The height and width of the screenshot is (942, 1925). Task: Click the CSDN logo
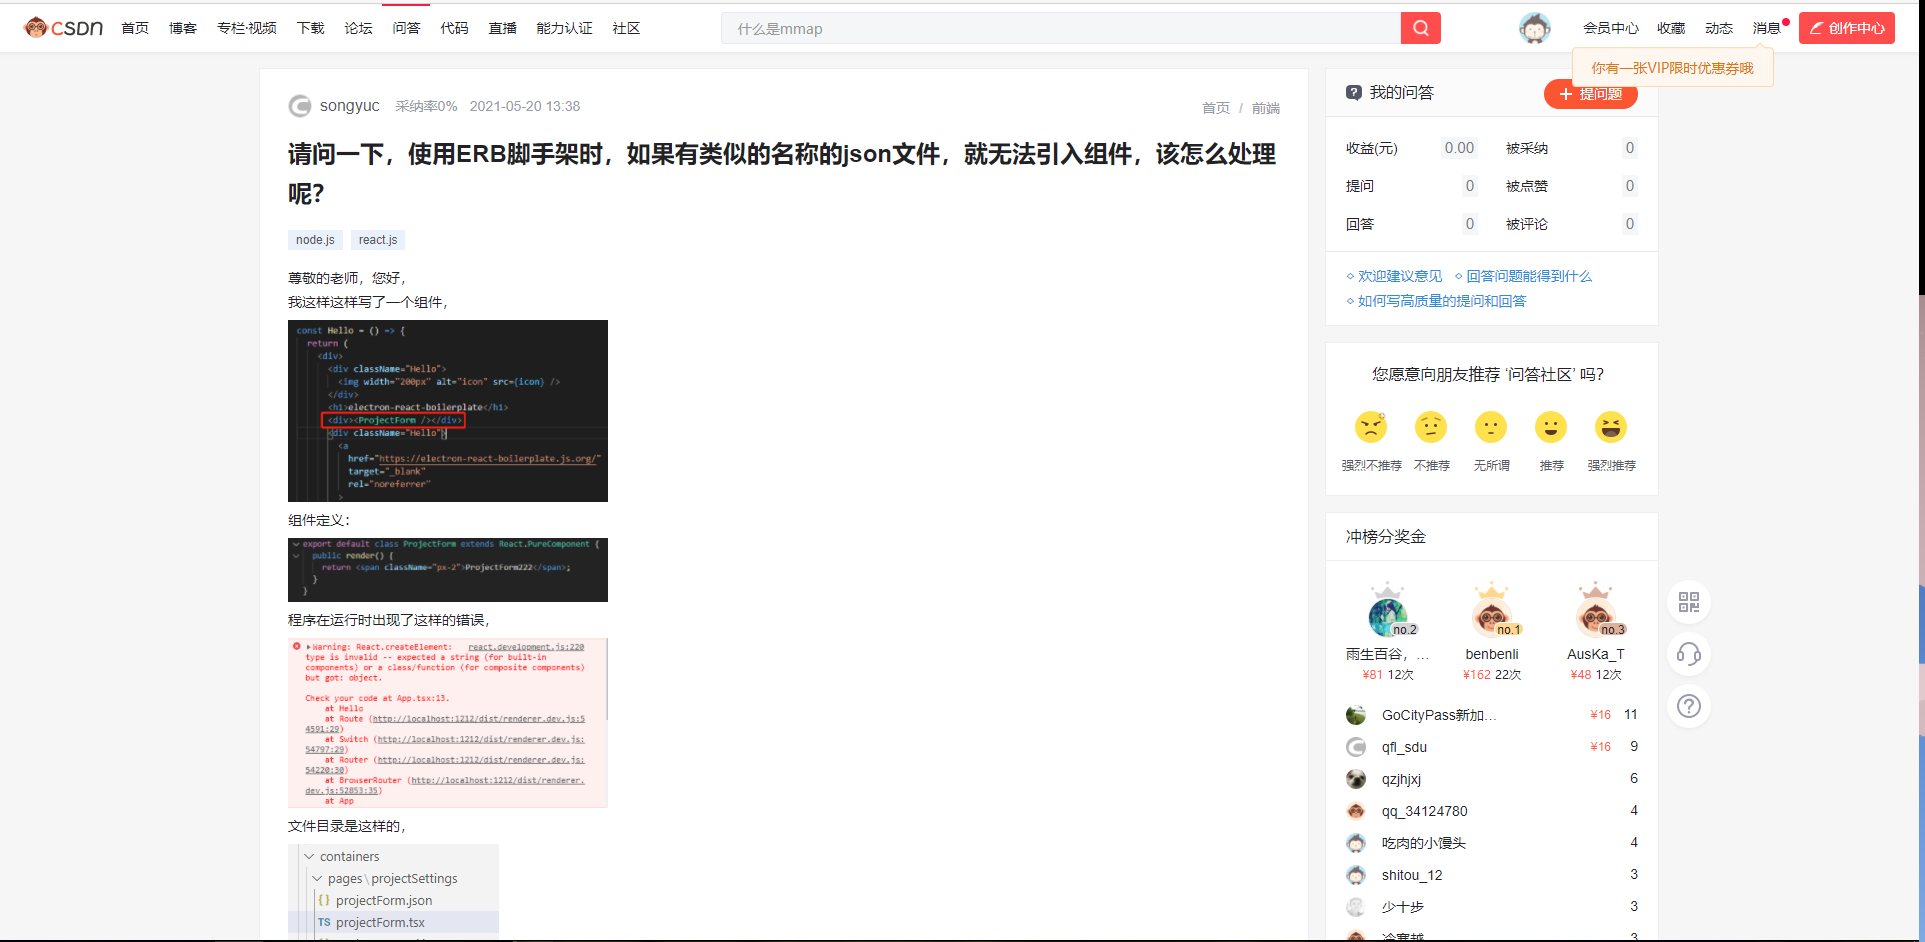64,28
